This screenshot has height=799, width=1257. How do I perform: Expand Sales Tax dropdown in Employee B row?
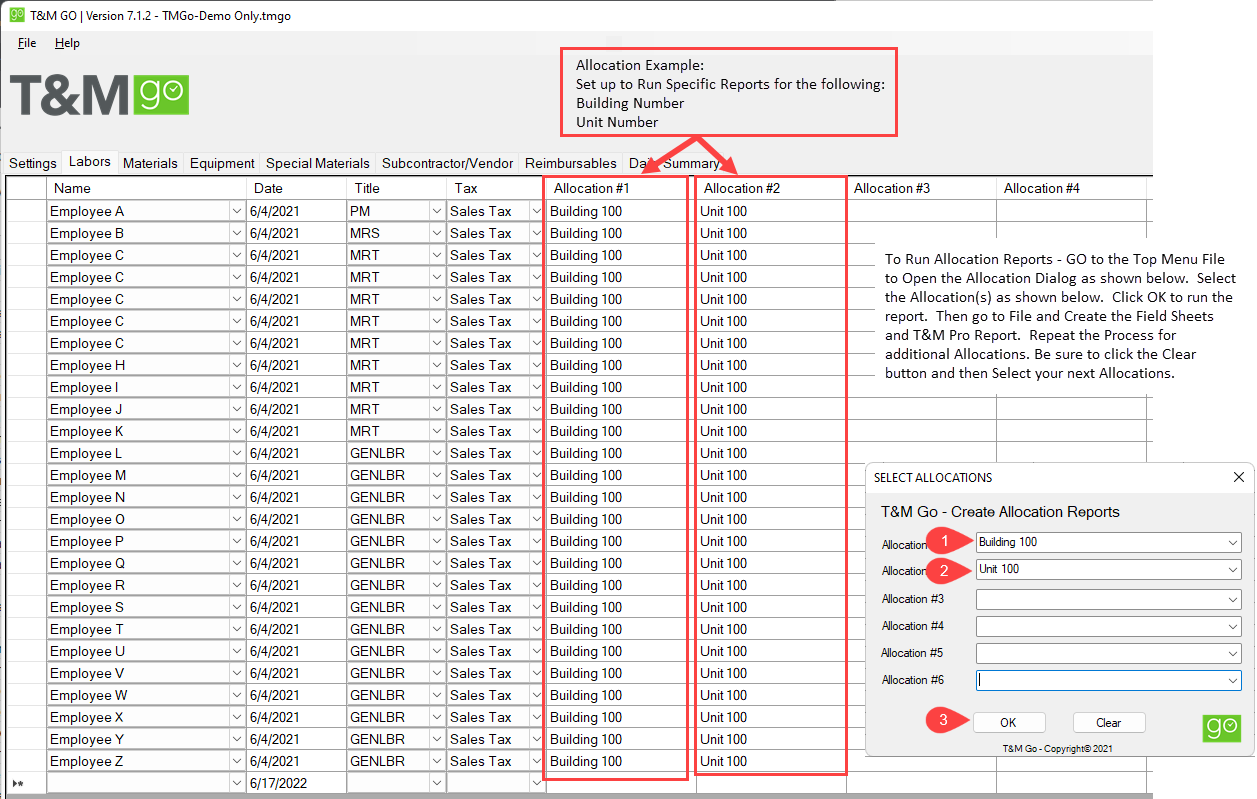[x=536, y=233]
